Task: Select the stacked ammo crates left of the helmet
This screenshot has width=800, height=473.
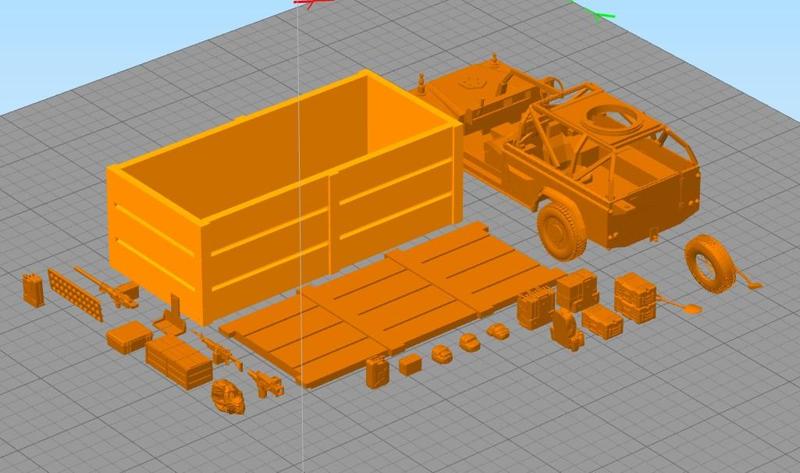Action: pos(179,362)
